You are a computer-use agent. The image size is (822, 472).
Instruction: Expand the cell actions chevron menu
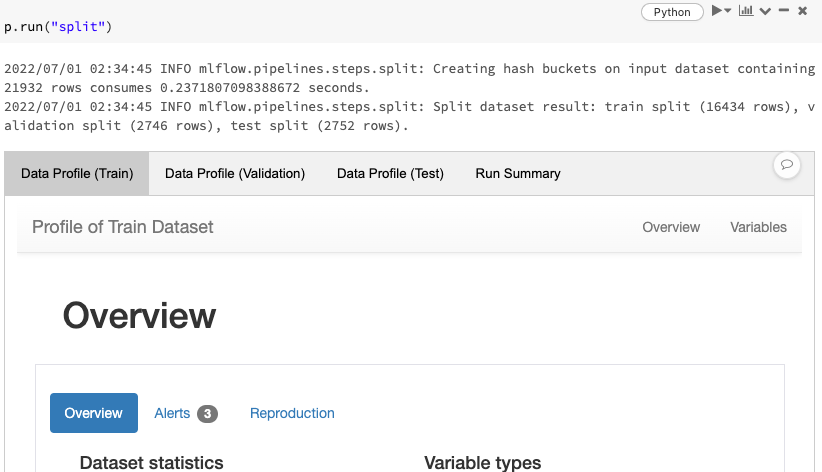coord(765,12)
